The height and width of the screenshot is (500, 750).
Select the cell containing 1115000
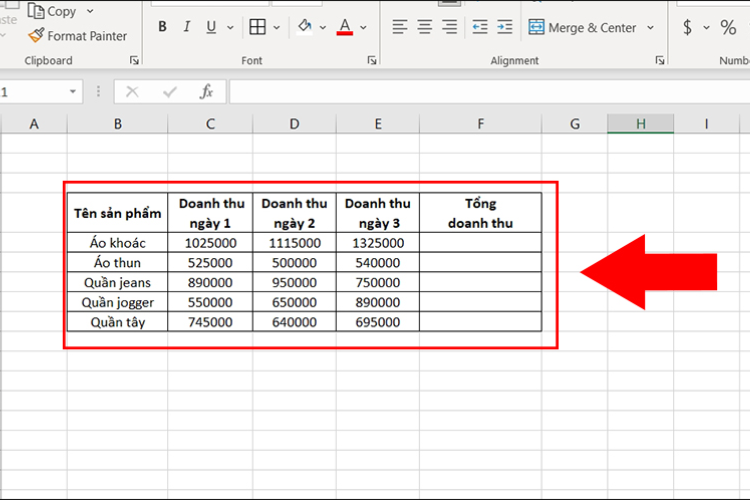pyautogui.click(x=294, y=243)
